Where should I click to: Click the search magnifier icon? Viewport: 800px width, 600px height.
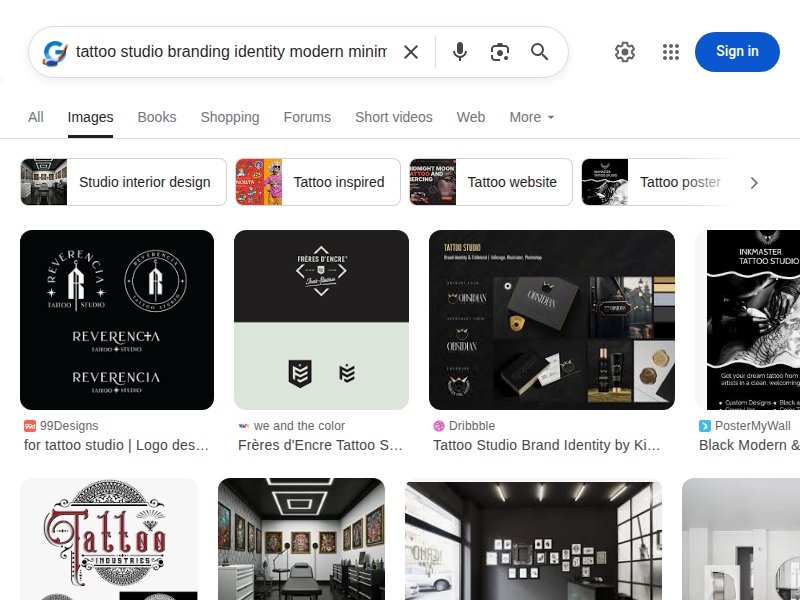[x=540, y=52]
